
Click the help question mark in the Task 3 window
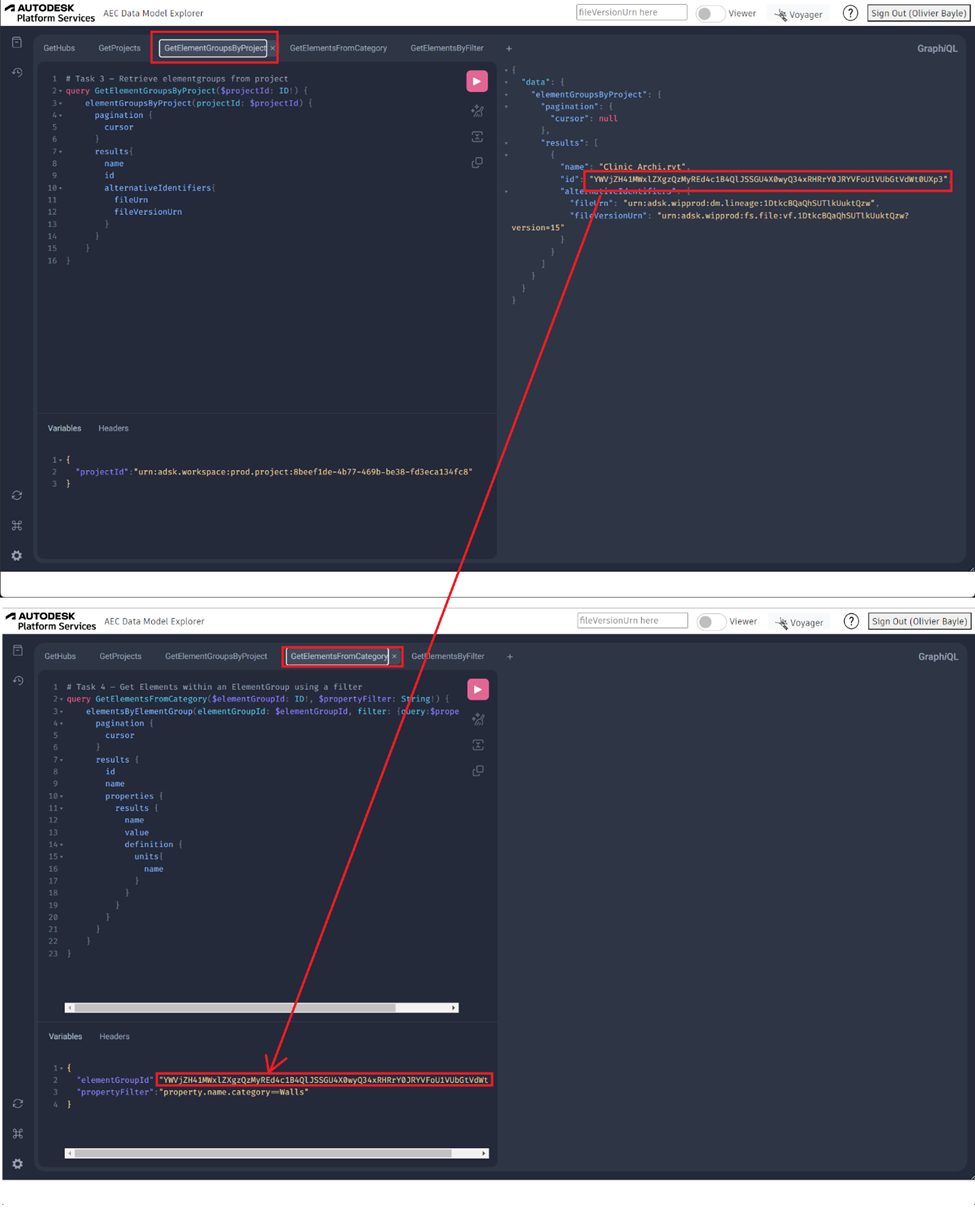click(850, 13)
